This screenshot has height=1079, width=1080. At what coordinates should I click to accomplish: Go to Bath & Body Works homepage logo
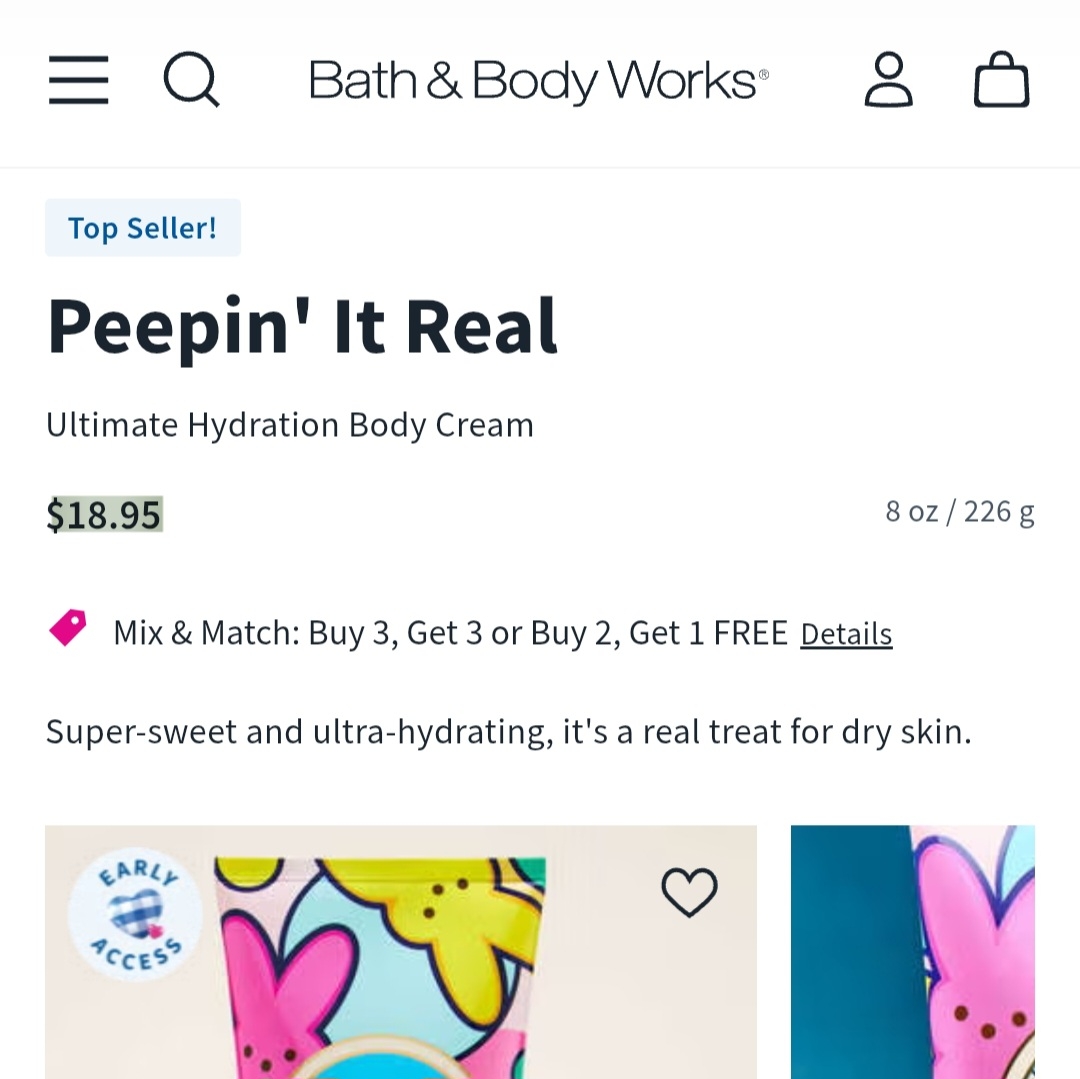[539, 80]
